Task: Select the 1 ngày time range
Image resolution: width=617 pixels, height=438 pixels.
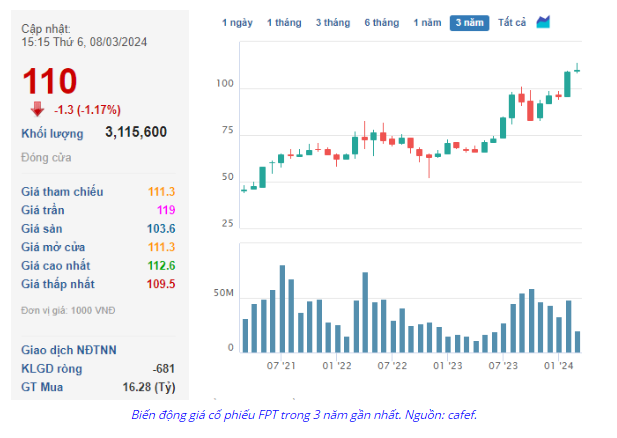Action: coord(237,22)
